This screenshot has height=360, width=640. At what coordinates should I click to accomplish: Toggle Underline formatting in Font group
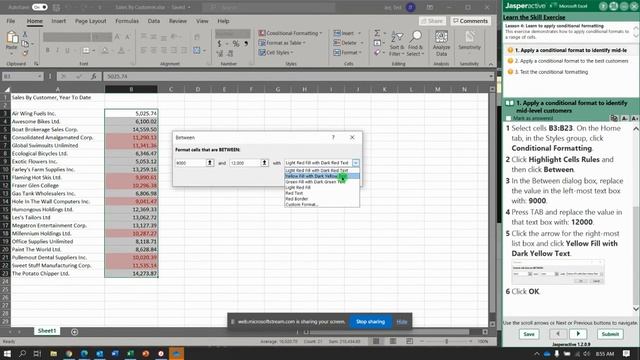[x=67, y=51]
